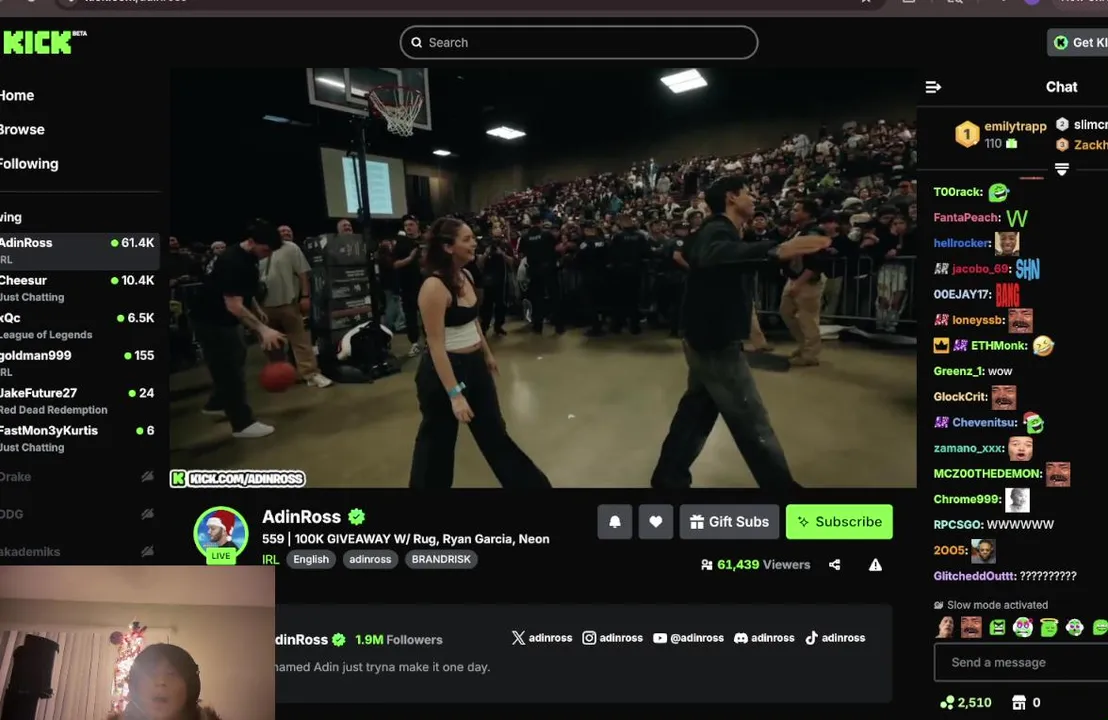The width and height of the screenshot is (1108, 720).
Task: Select the xQc channel in the sidebar
Action: tap(79, 326)
